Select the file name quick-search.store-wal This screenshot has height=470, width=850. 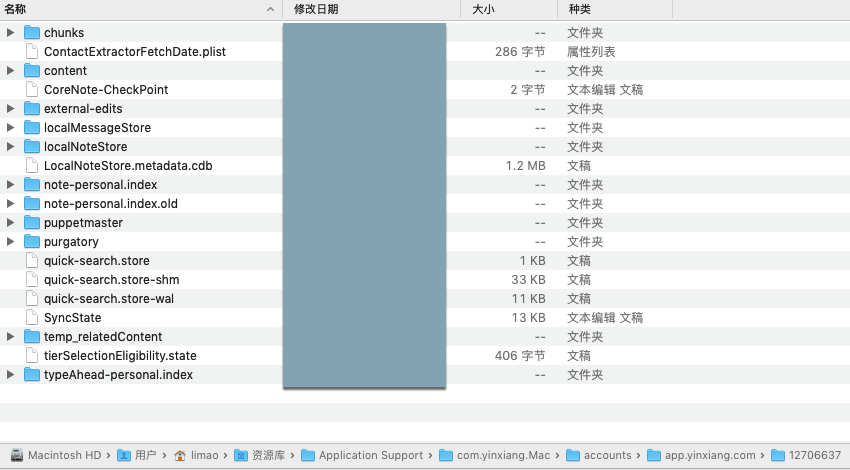point(109,299)
